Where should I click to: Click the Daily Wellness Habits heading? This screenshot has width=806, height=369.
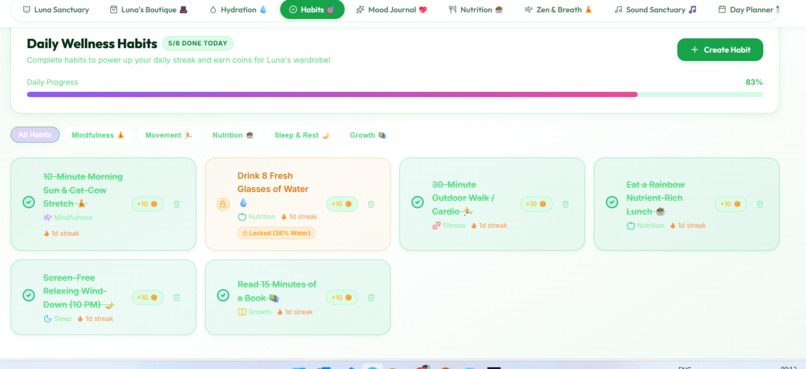(x=92, y=44)
